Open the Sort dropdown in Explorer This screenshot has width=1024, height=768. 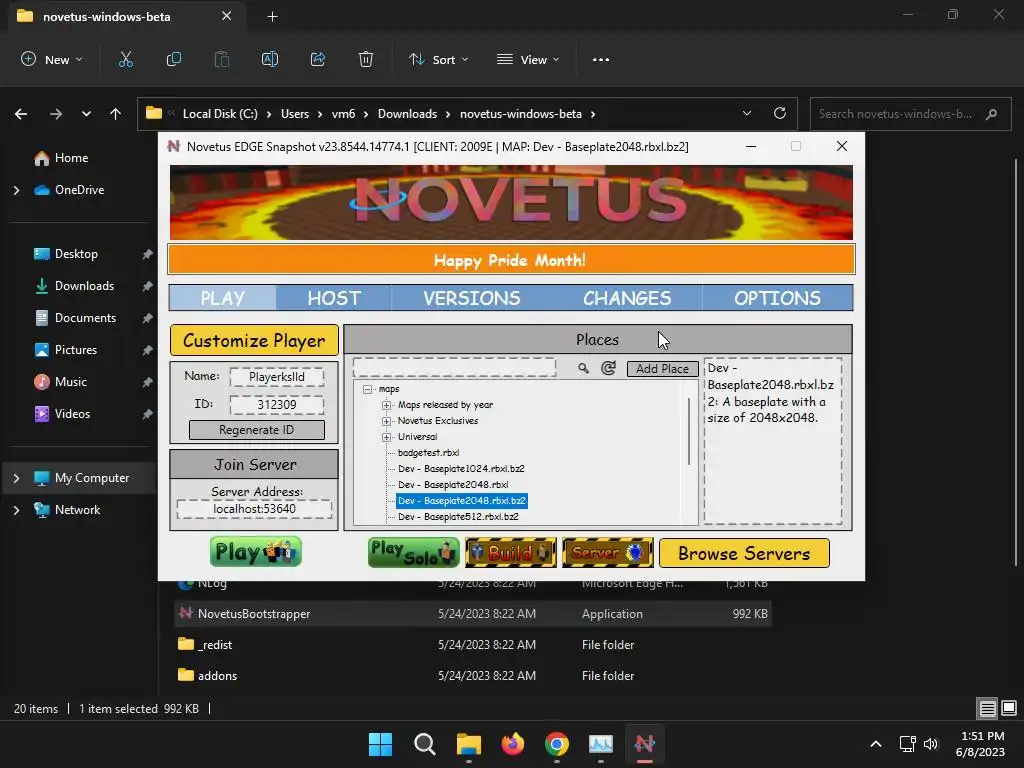pos(438,59)
